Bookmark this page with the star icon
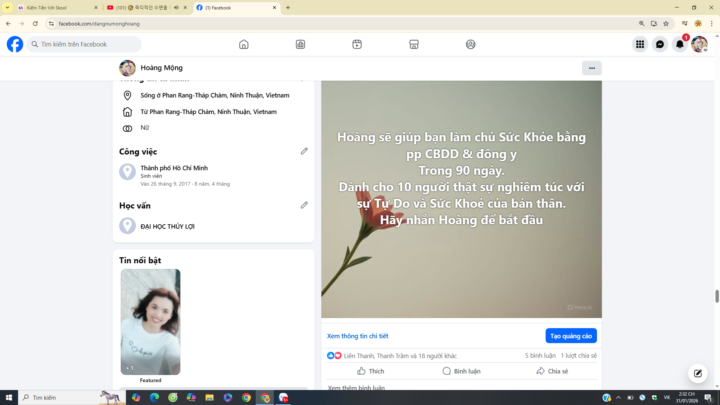The height and width of the screenshot is (405, 720). click(x=666, y=24)
